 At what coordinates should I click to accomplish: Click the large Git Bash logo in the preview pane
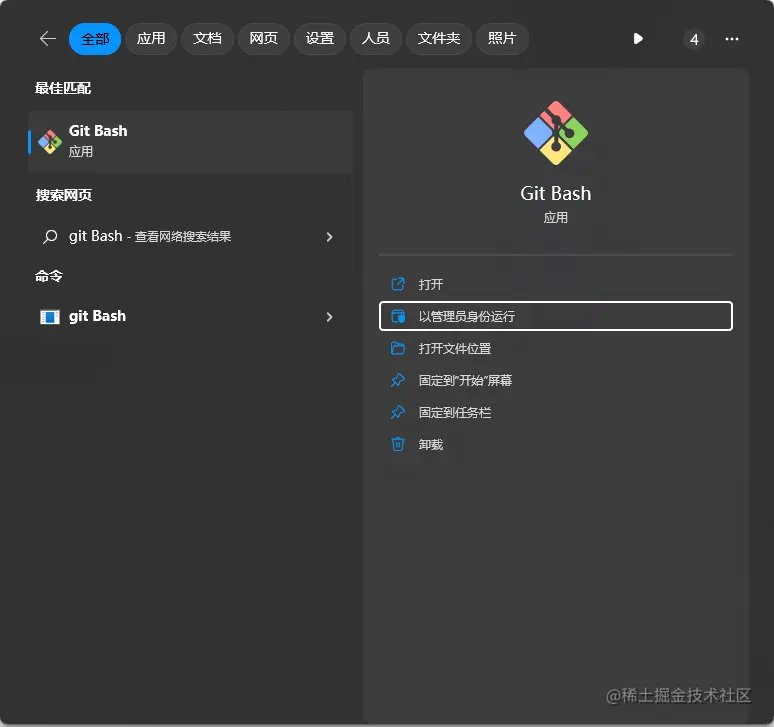pyautogui.click(x=556, y=133)
